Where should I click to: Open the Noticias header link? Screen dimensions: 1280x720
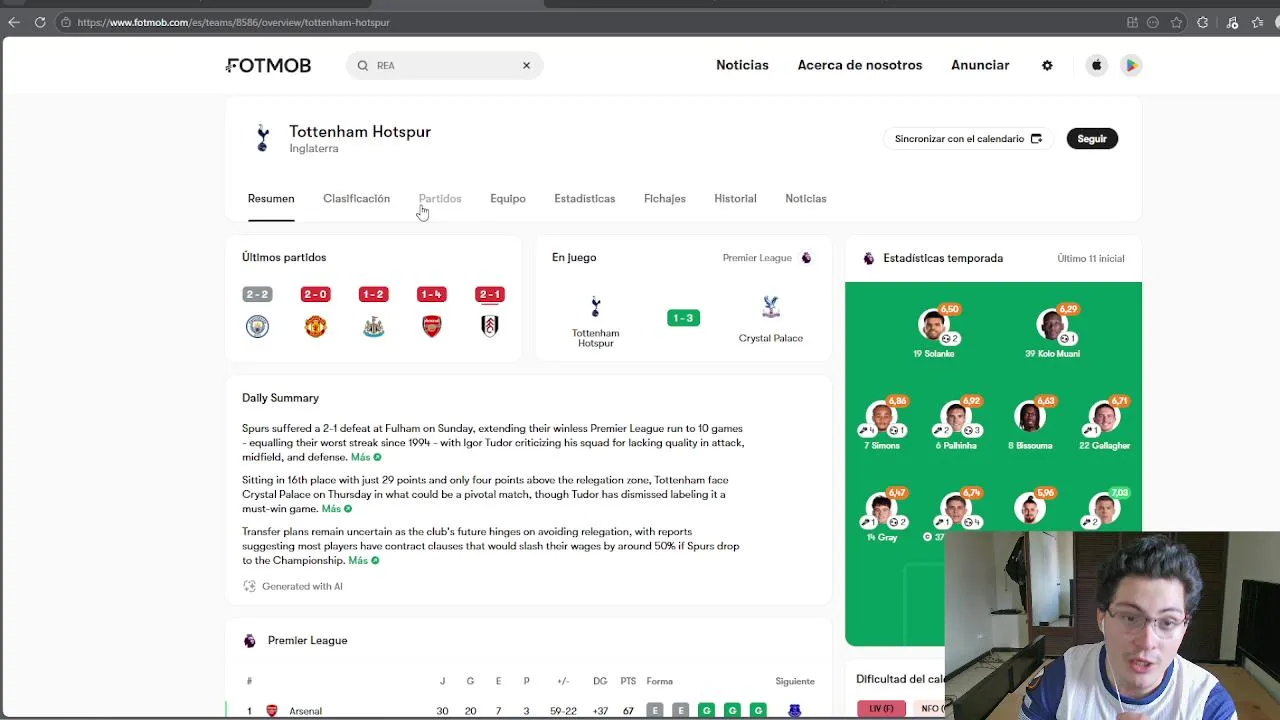742,65
